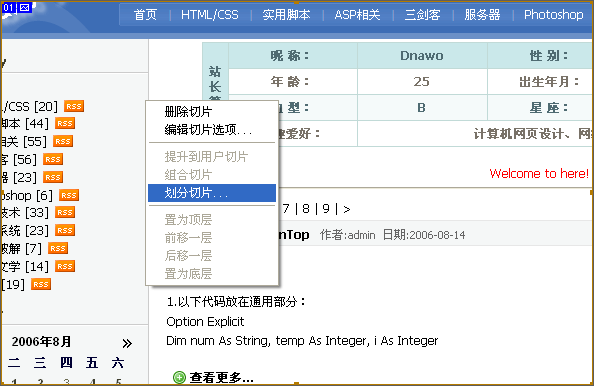This screenshot has width=594, height=386.
Task: Open the RSS feed icon beside [55]
Action: click(x=63, y=141)
